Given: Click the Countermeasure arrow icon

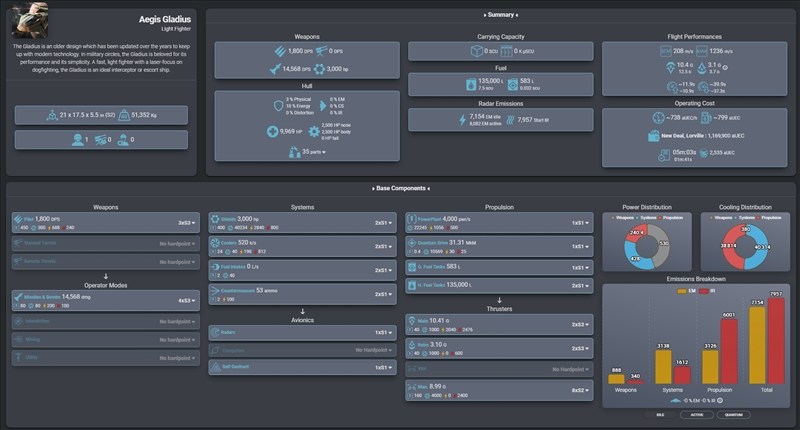Looking at the screenshot, I should tap(215, 291).
